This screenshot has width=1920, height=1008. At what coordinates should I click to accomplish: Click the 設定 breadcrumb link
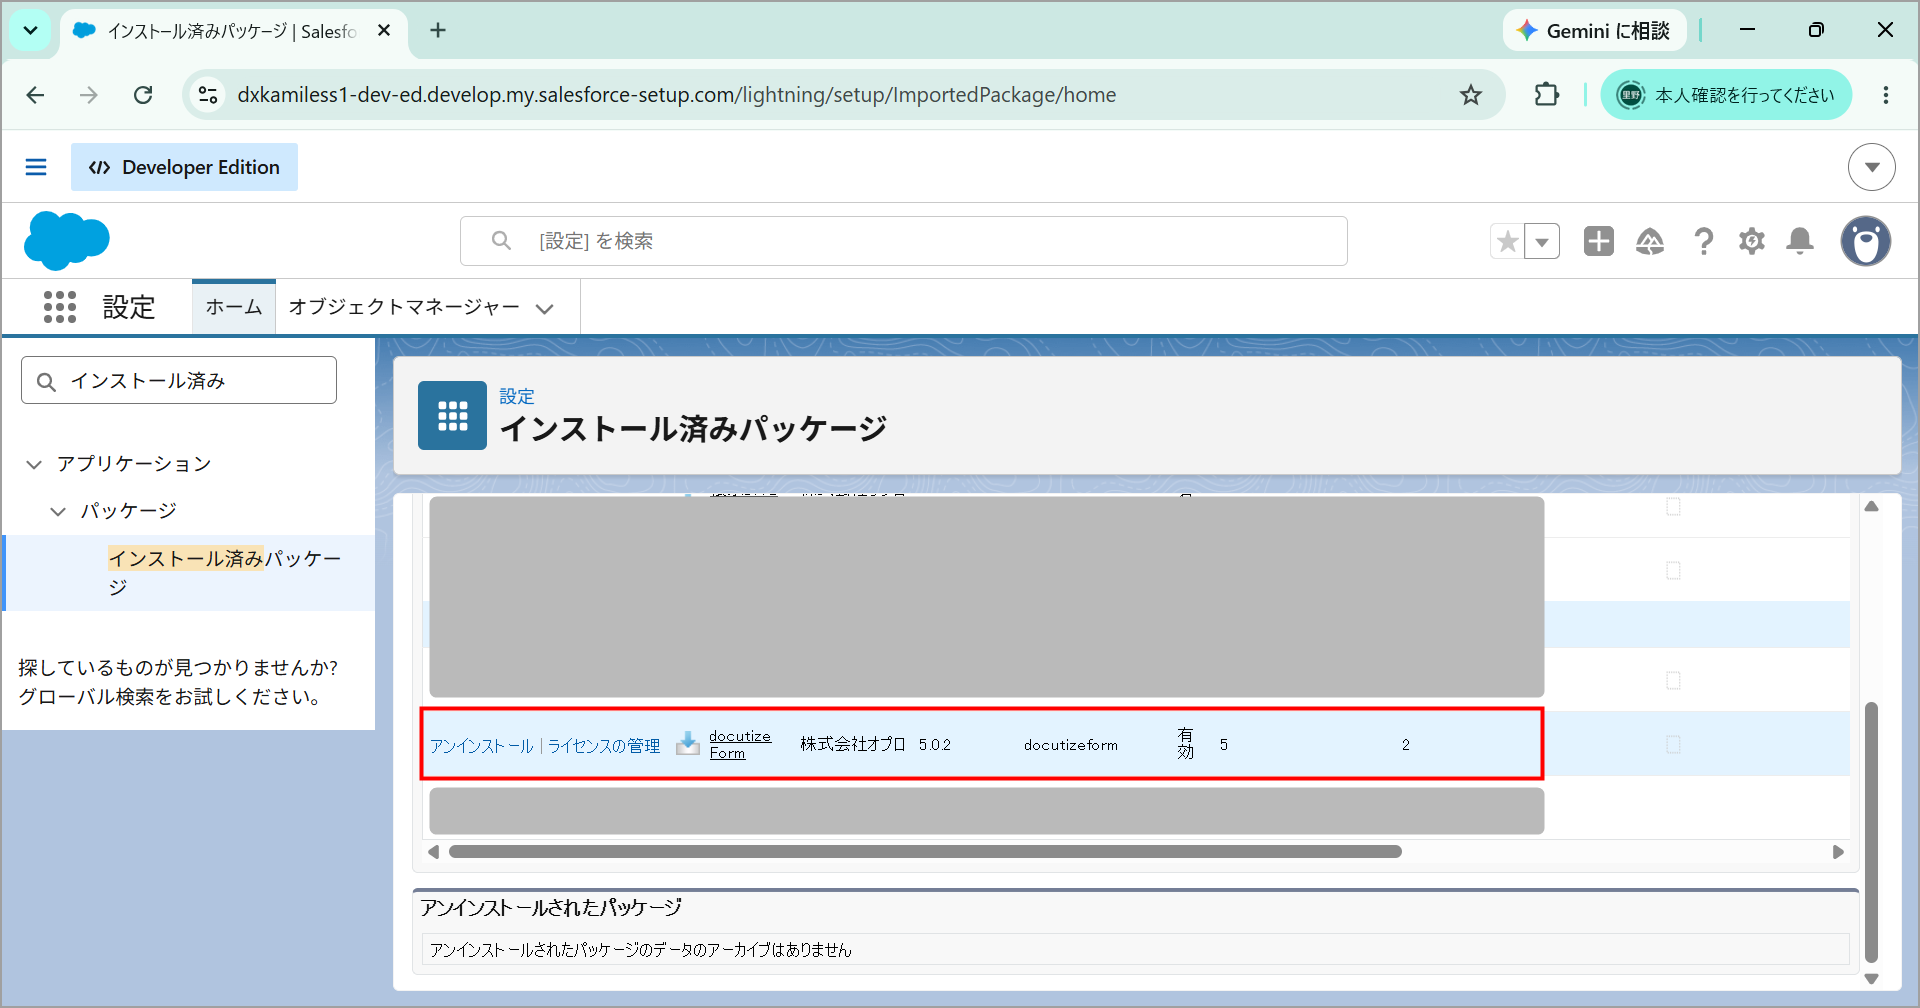(517, 396)
